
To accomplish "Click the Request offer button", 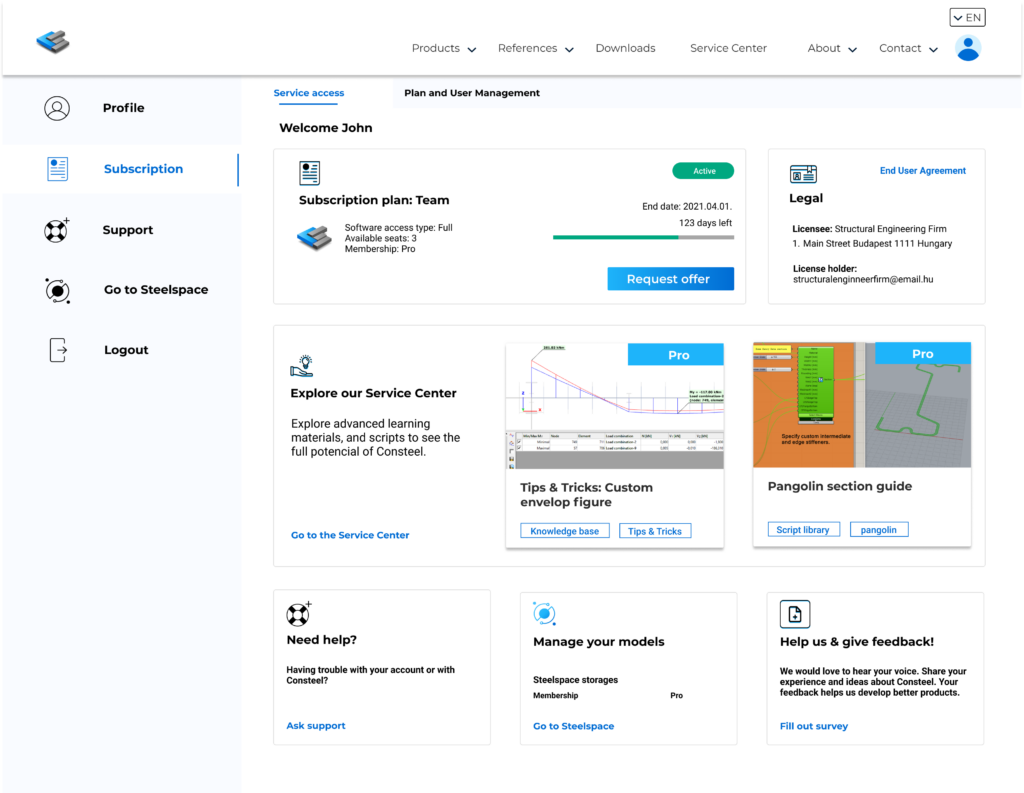I will tap(671, 279).
